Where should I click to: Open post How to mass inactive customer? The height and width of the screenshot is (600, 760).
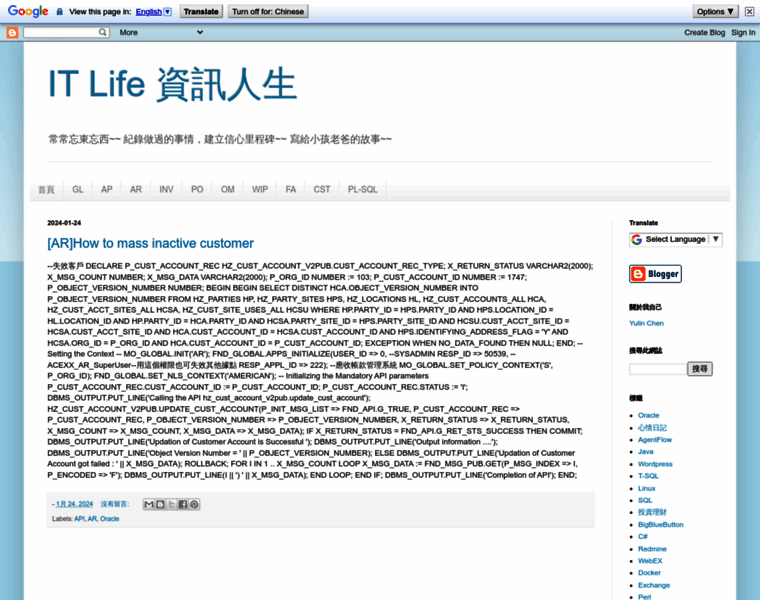click(x=150, y=243)
